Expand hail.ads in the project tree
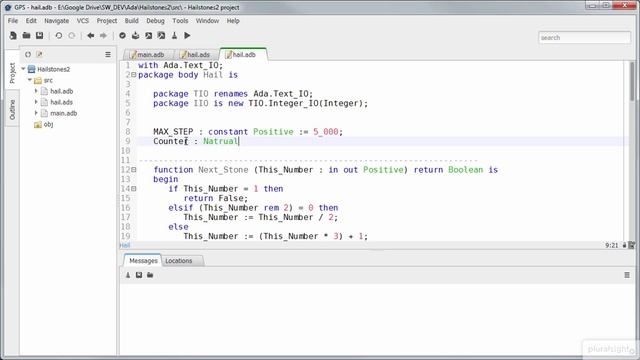The height and width of the screenshot is (360, 640). click(36, 102)
